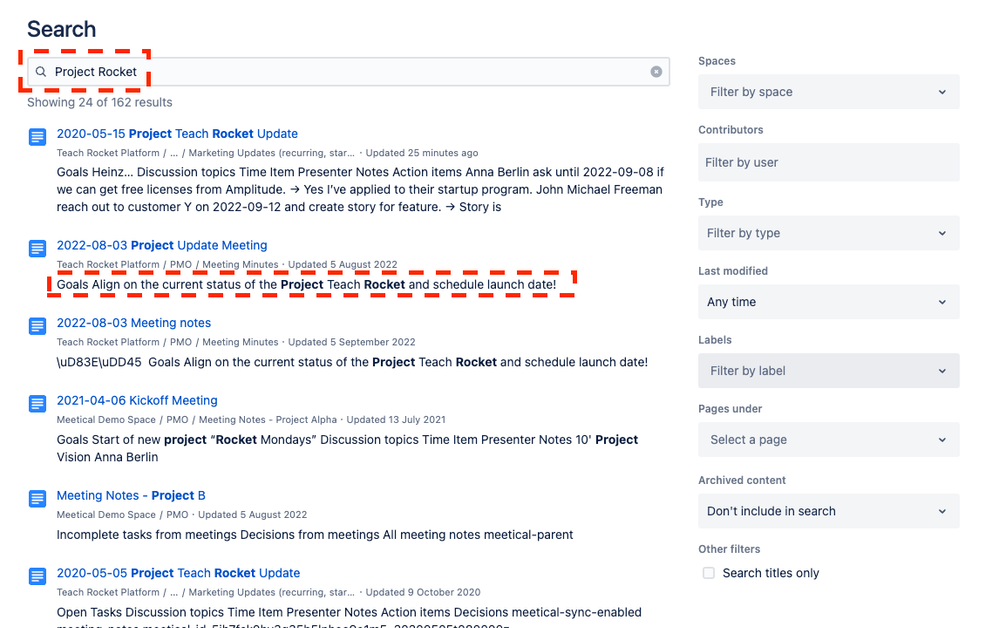This screenshot has width=999, height=628.
Task: Click inside the Filter by user input field
Action: click(828, 162)
